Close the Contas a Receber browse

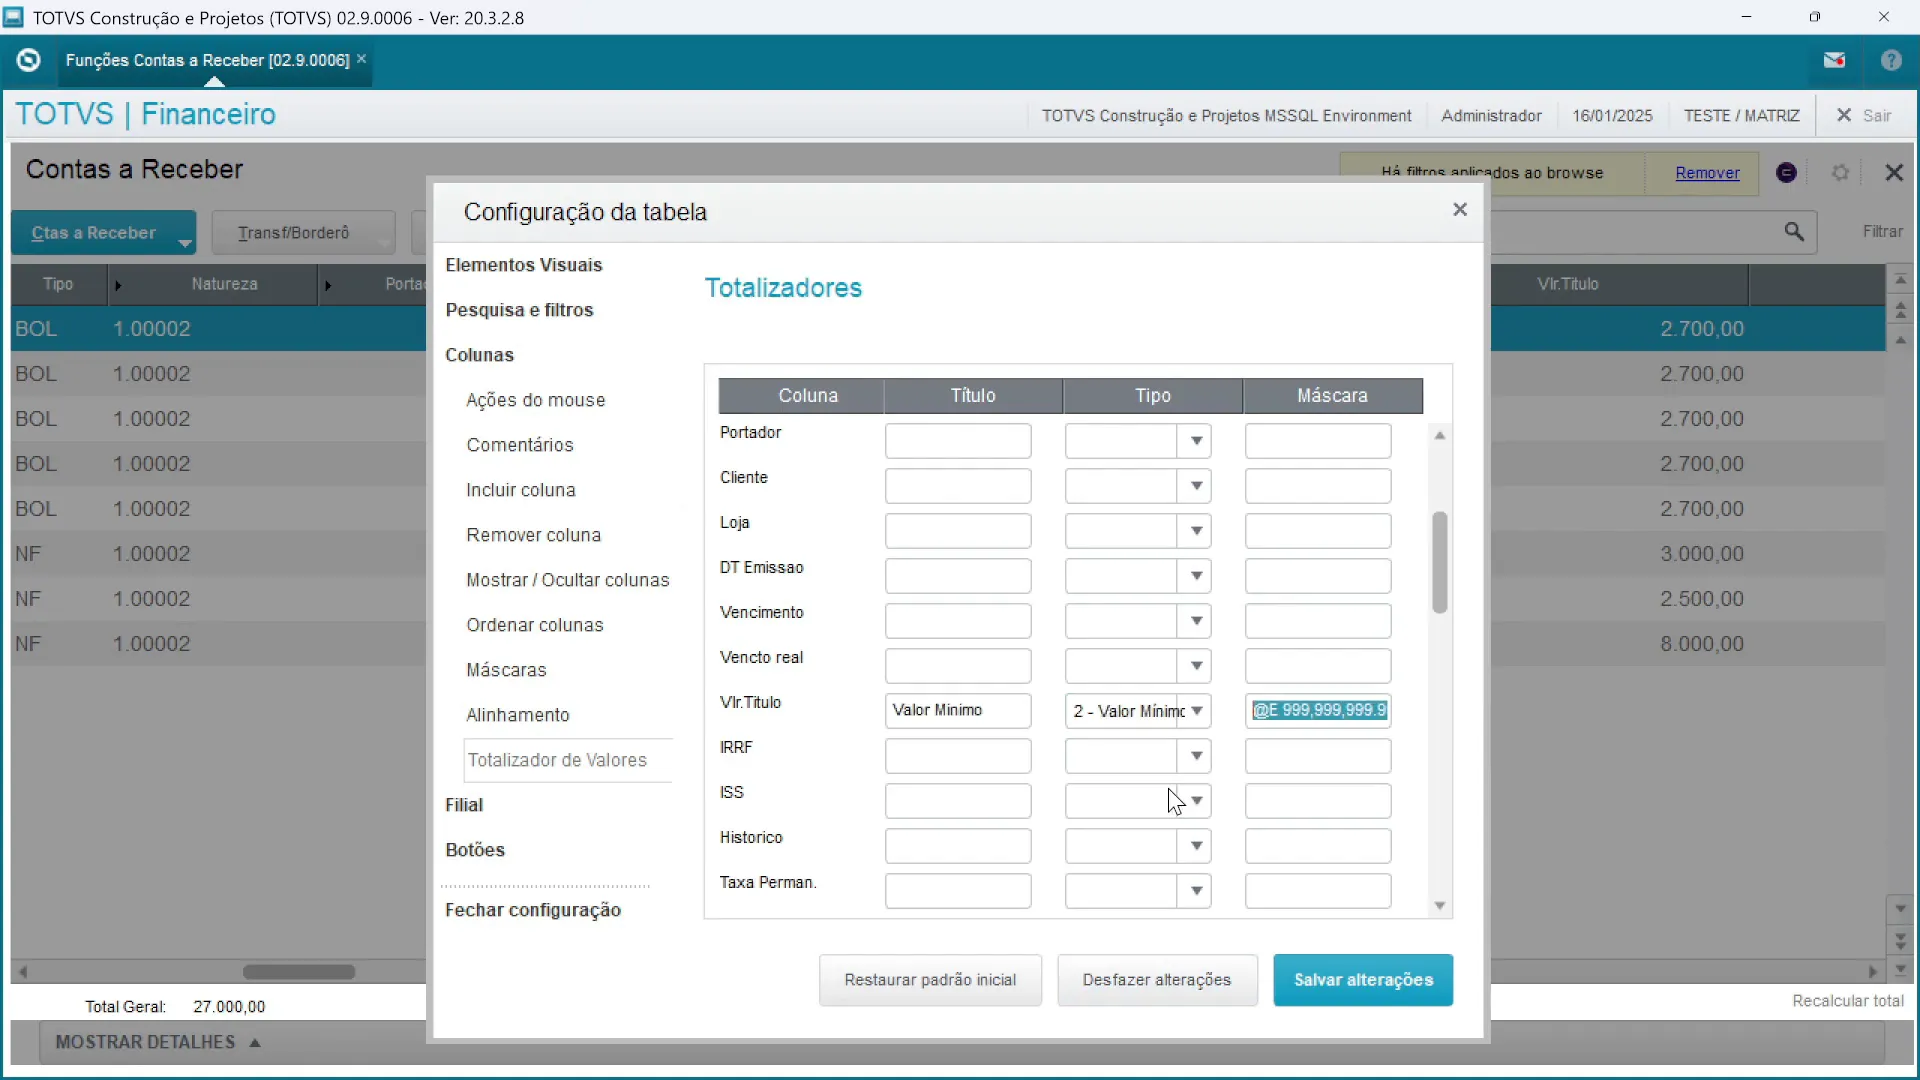tap(1894, 172)
